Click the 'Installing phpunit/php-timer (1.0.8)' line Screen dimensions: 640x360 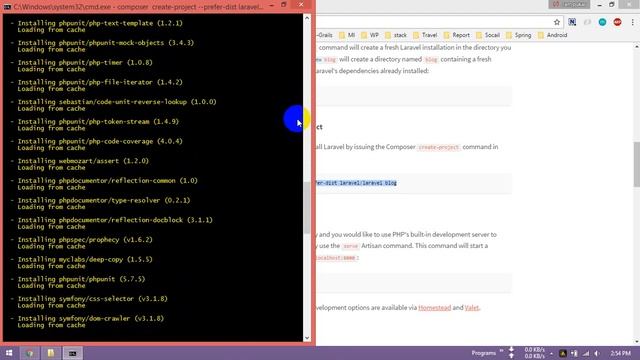pyautogui.click(x=85, y=62)
